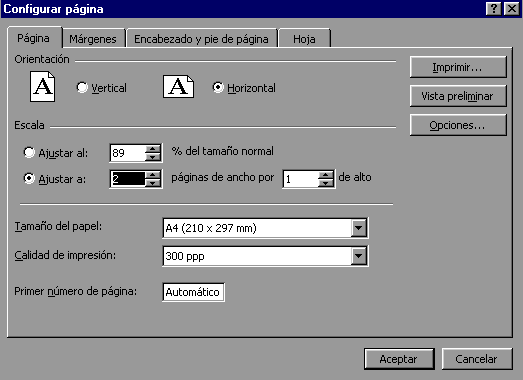The width and height of the screenshot is (523, 380).
Task: Open Vista preliminar
Action: pos(458,96)
